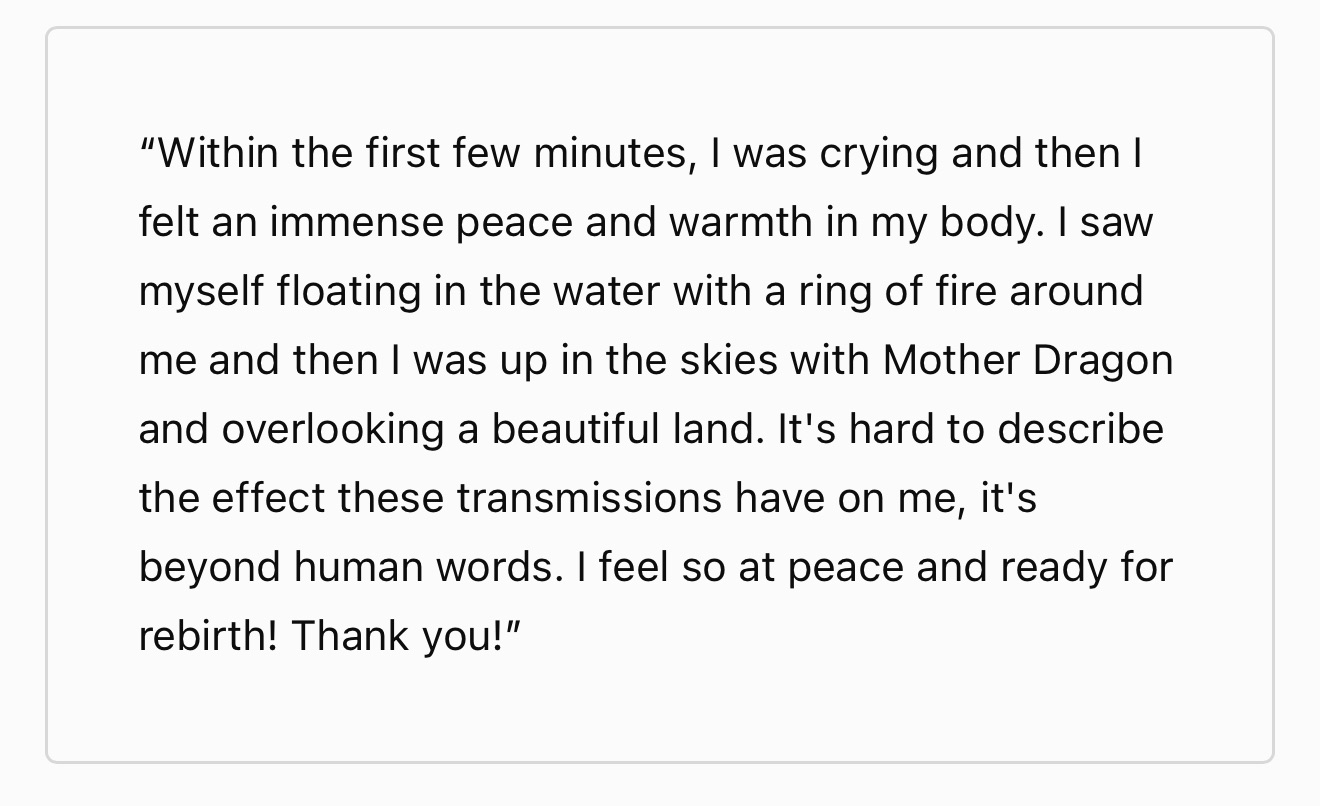
Task: Click the word "overlooking"
Action: click(x=332, y=429)
